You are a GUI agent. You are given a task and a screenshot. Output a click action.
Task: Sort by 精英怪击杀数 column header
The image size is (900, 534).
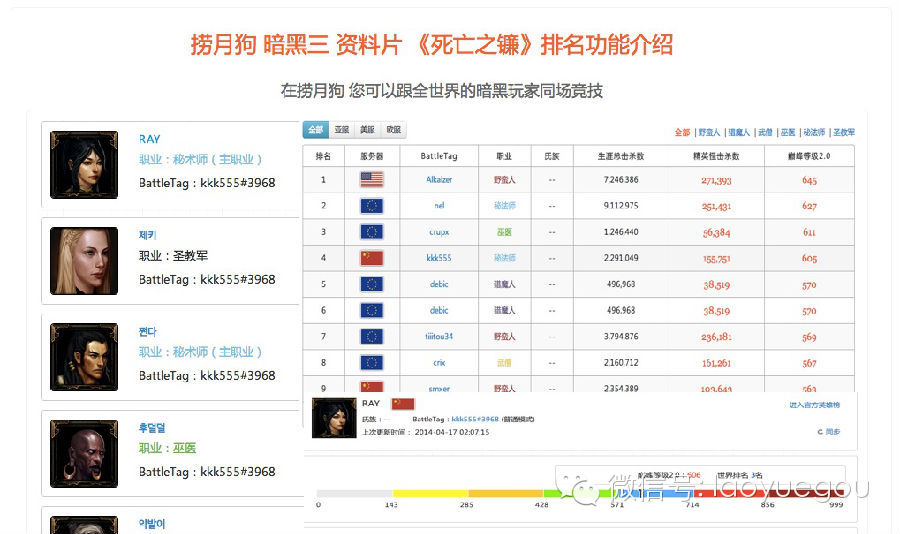pos(716,156)
